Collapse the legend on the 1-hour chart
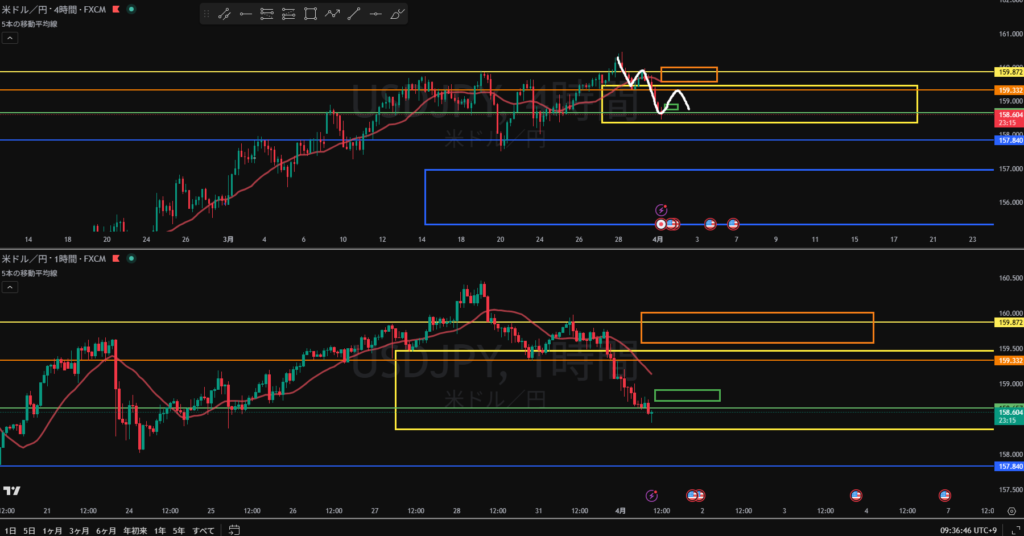 9,288
